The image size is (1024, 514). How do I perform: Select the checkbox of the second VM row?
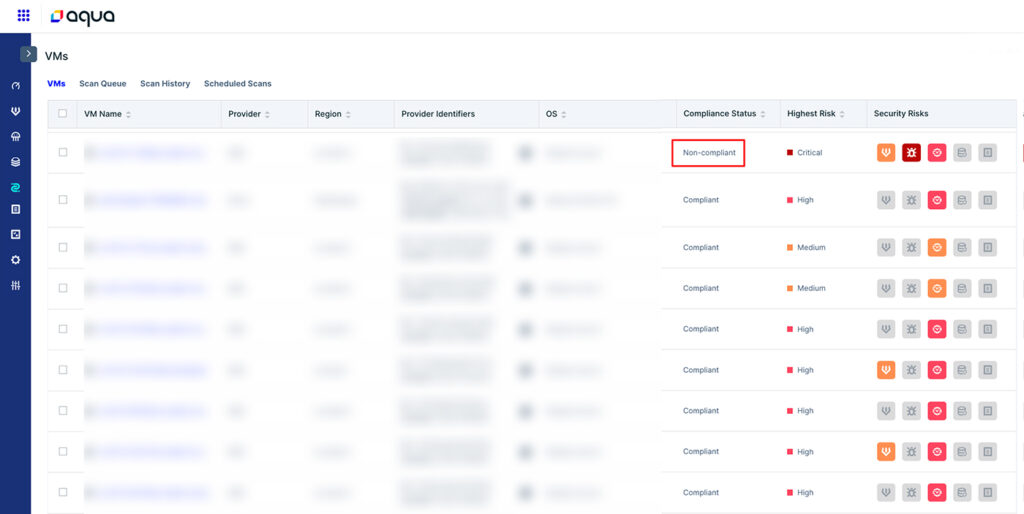[63, 200]
